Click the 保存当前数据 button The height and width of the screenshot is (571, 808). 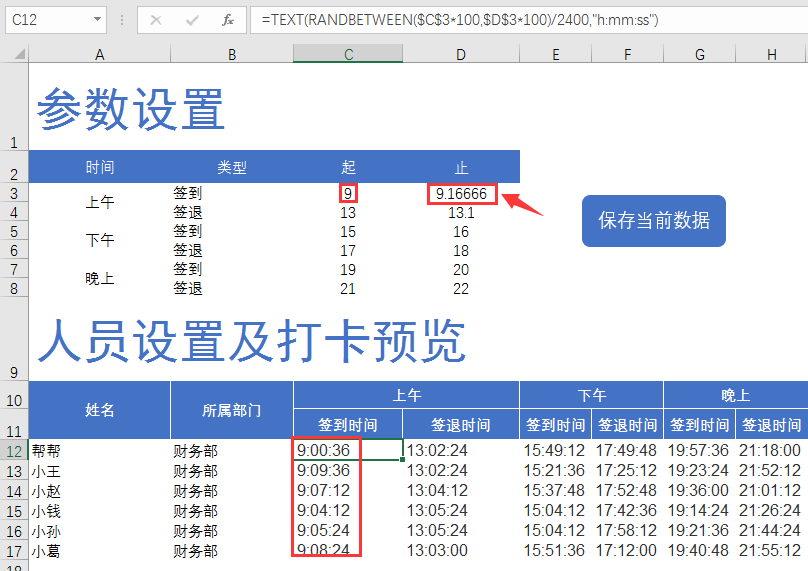click(653, 221)
